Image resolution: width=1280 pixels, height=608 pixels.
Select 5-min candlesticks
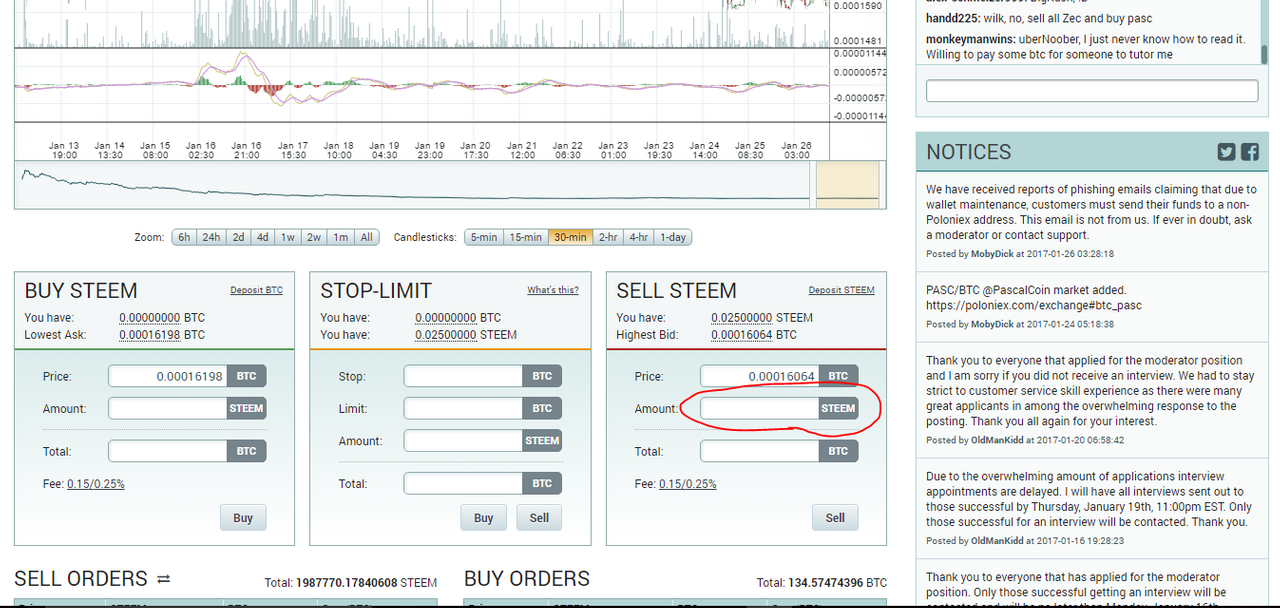[x=483, y=237]
